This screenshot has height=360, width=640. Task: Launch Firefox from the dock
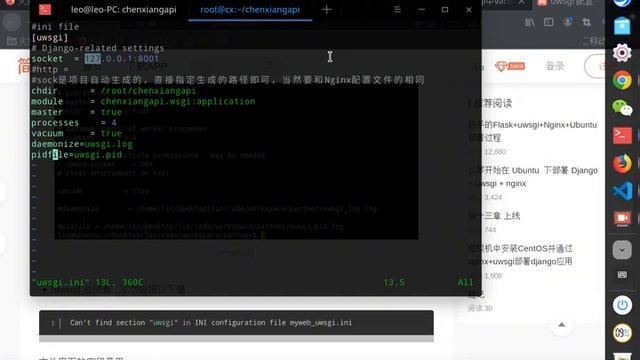pos(622,164)
